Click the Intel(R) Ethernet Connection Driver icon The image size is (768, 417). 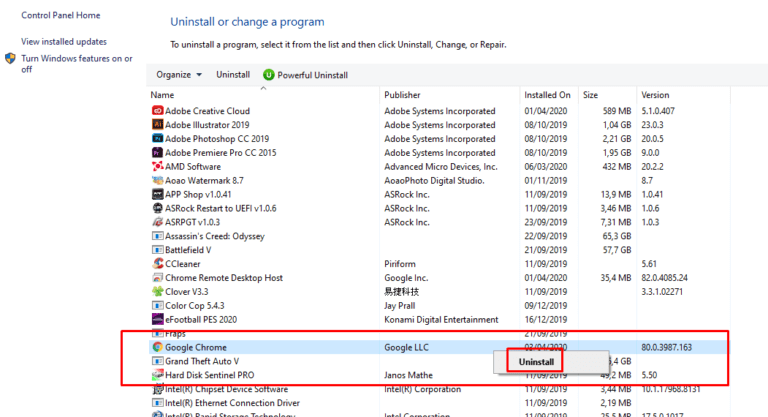[x=157, y=403]
